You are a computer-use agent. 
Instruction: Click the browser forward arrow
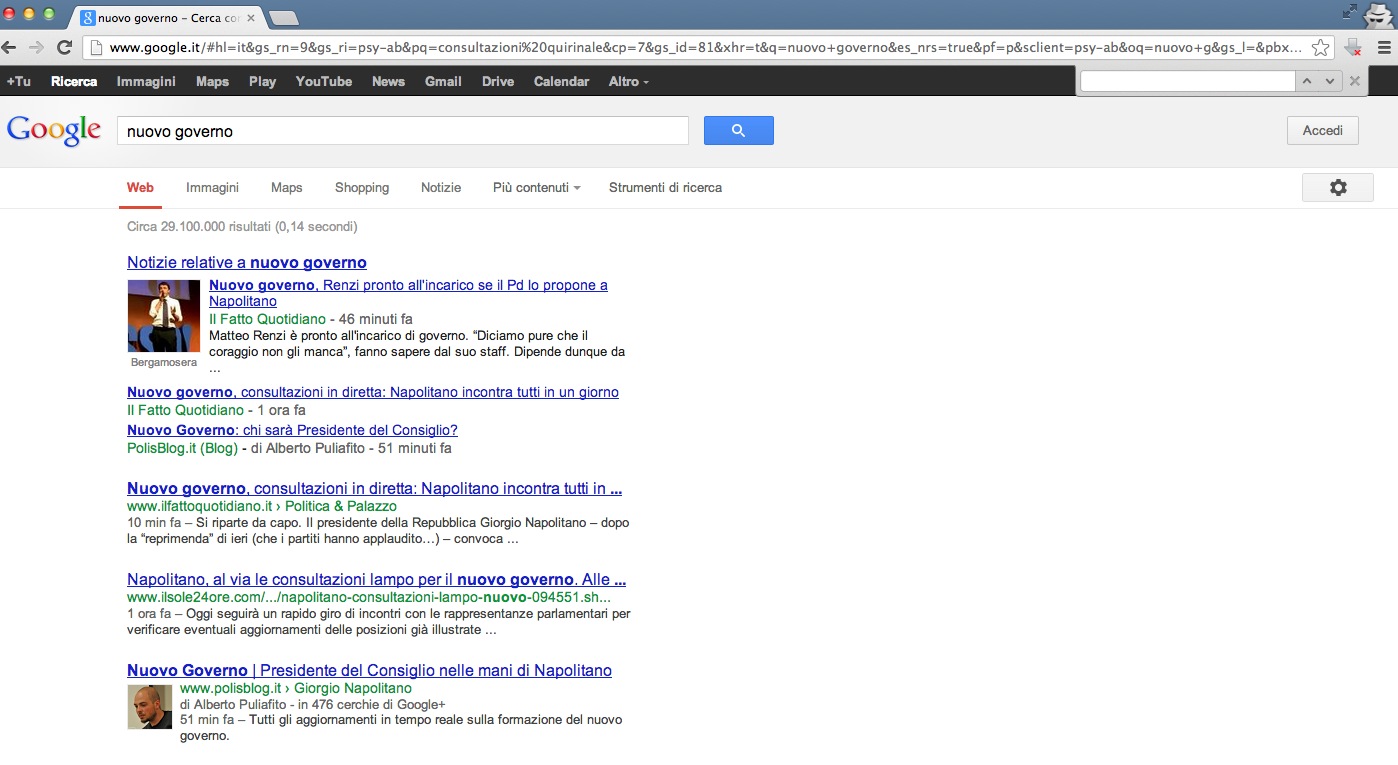coord(37,47)
